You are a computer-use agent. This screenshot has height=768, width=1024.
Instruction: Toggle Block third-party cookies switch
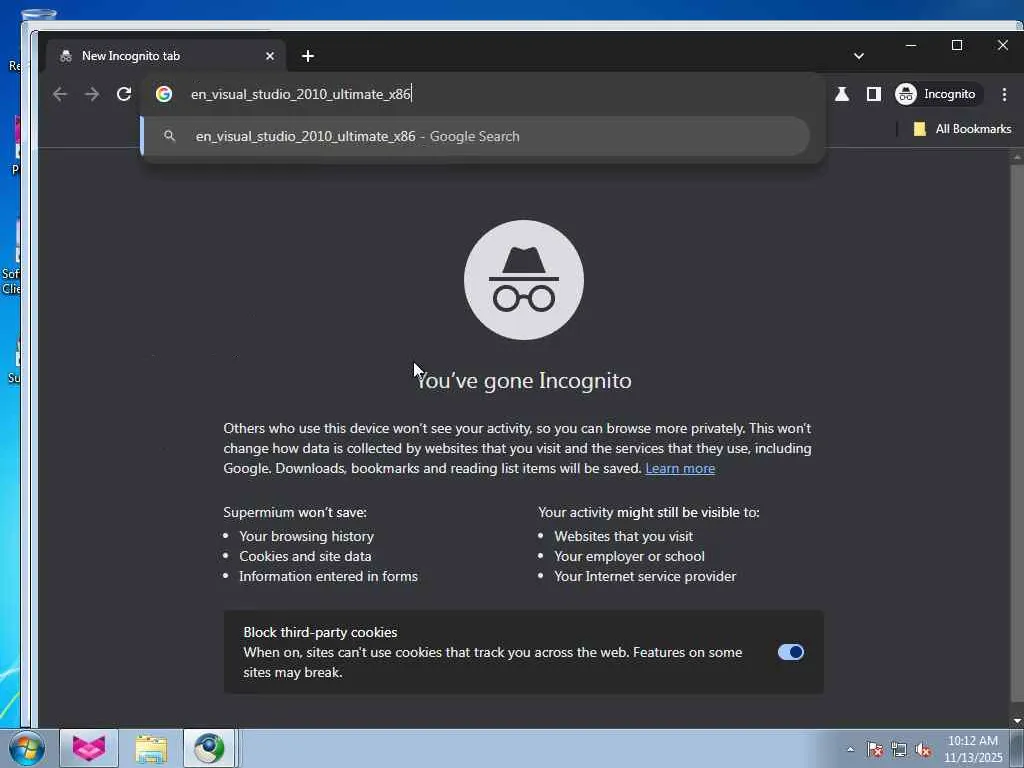pyautogui.click(x=791, y=652)
